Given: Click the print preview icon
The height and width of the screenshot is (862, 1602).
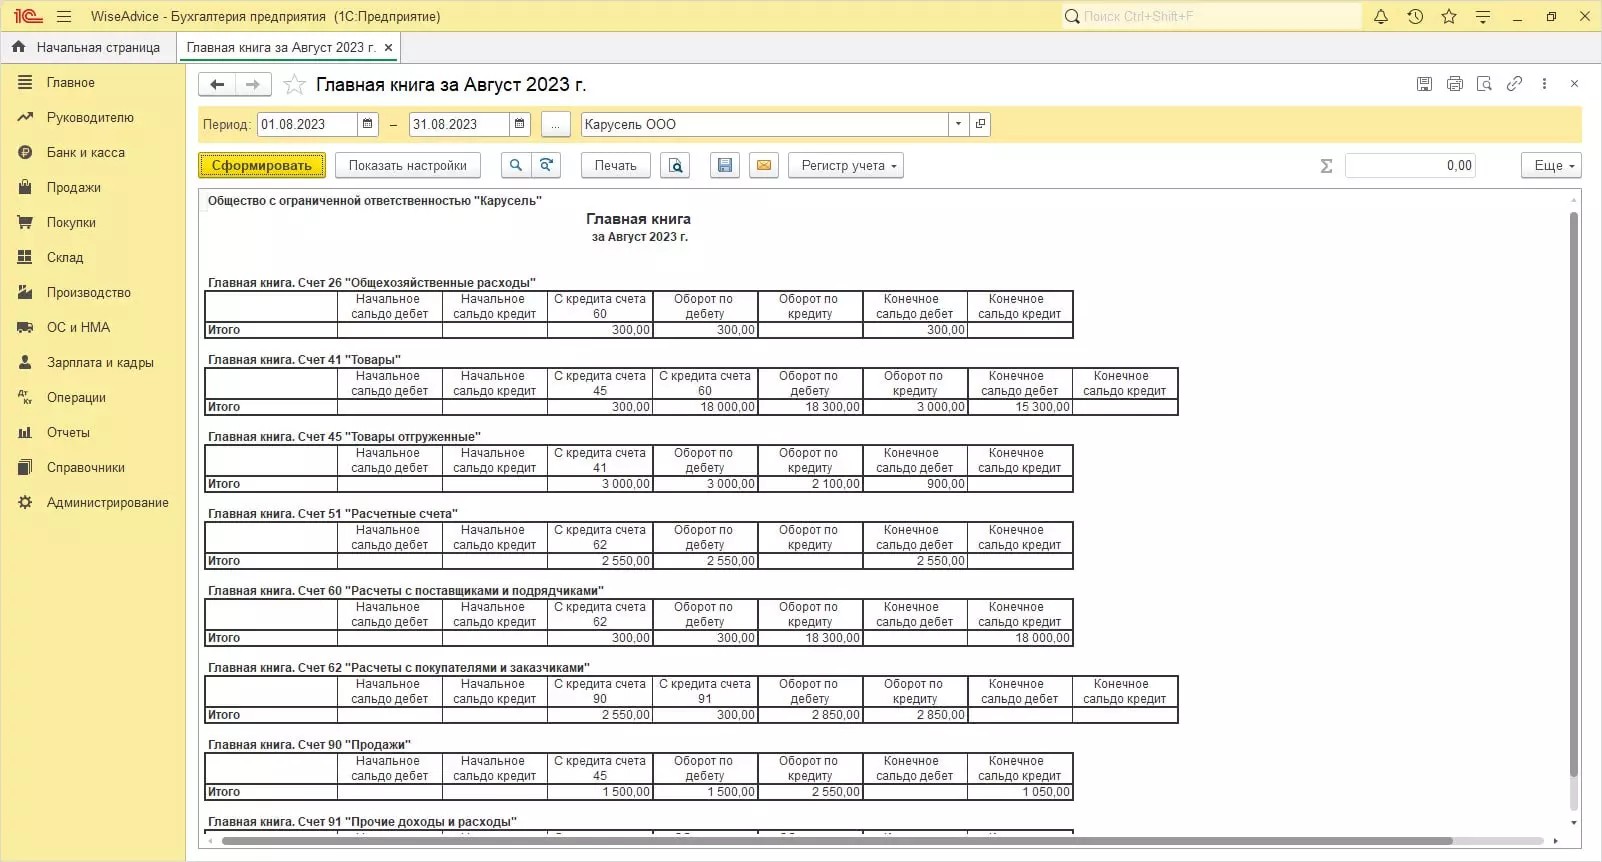Looking at the screenshot, I should 675,166.
